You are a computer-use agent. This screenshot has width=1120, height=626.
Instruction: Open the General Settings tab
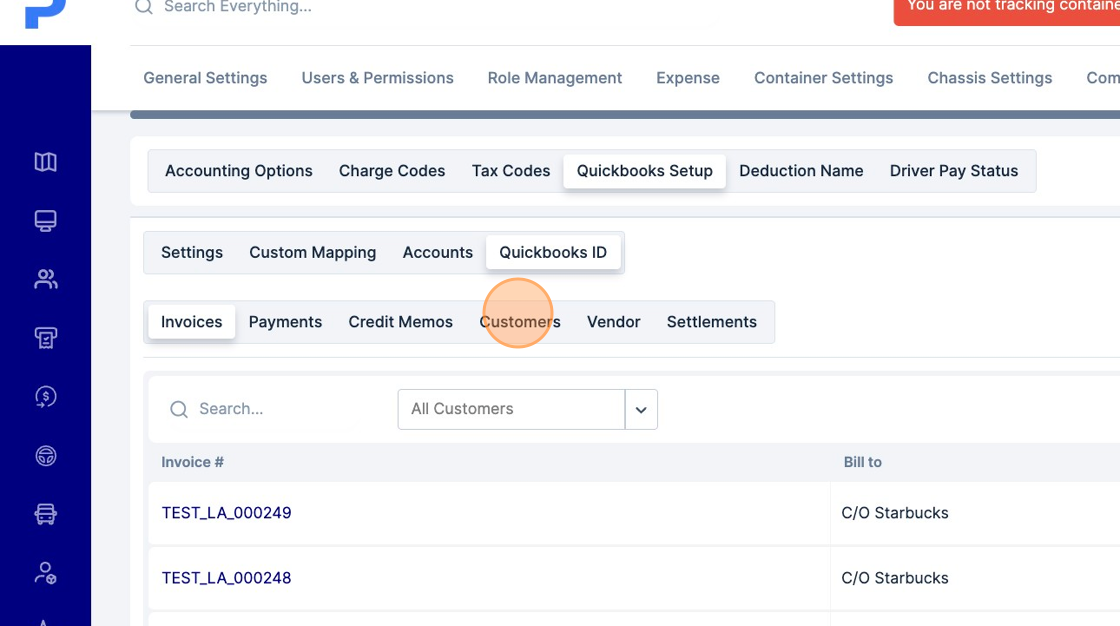coord(205,78)
